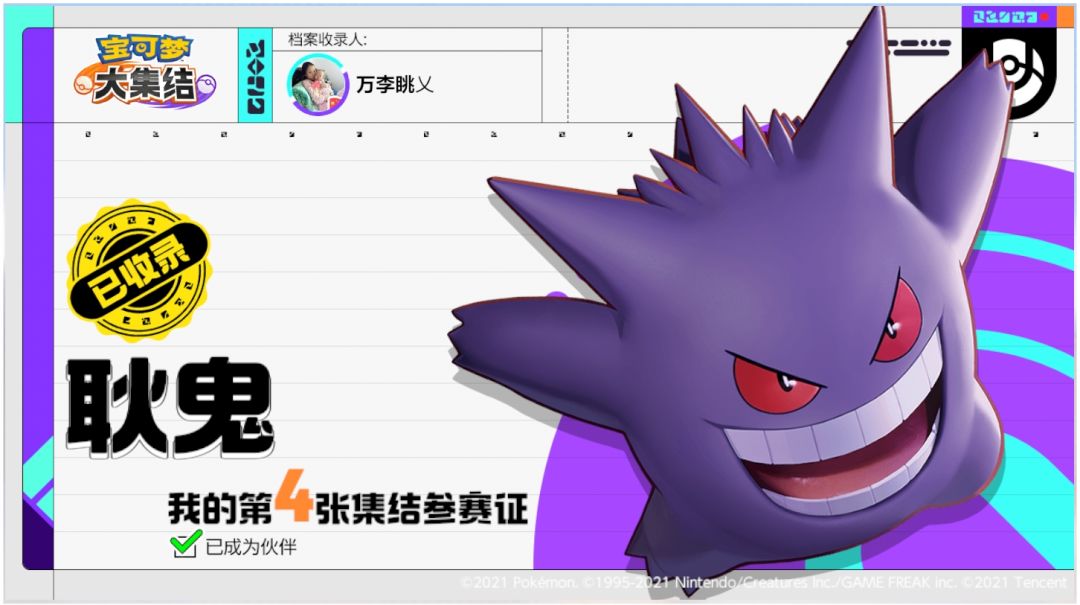Click the 耿鬼 name title
The image size is (1080, 605).
tap(170, 408)
